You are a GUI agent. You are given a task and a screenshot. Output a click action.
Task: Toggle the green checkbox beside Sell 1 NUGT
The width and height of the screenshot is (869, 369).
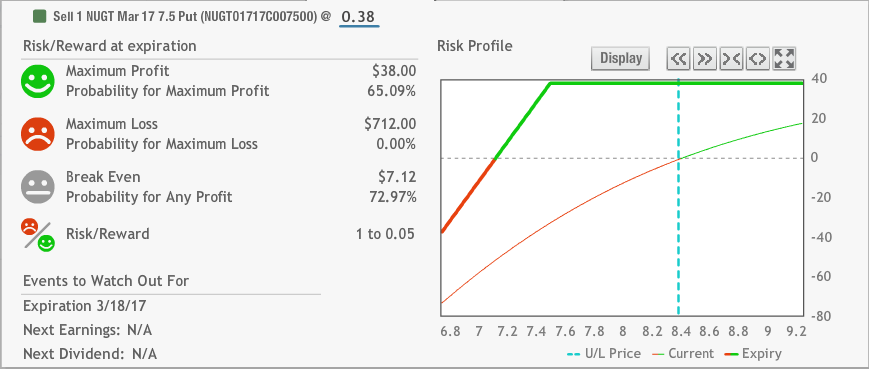point(40,17)
